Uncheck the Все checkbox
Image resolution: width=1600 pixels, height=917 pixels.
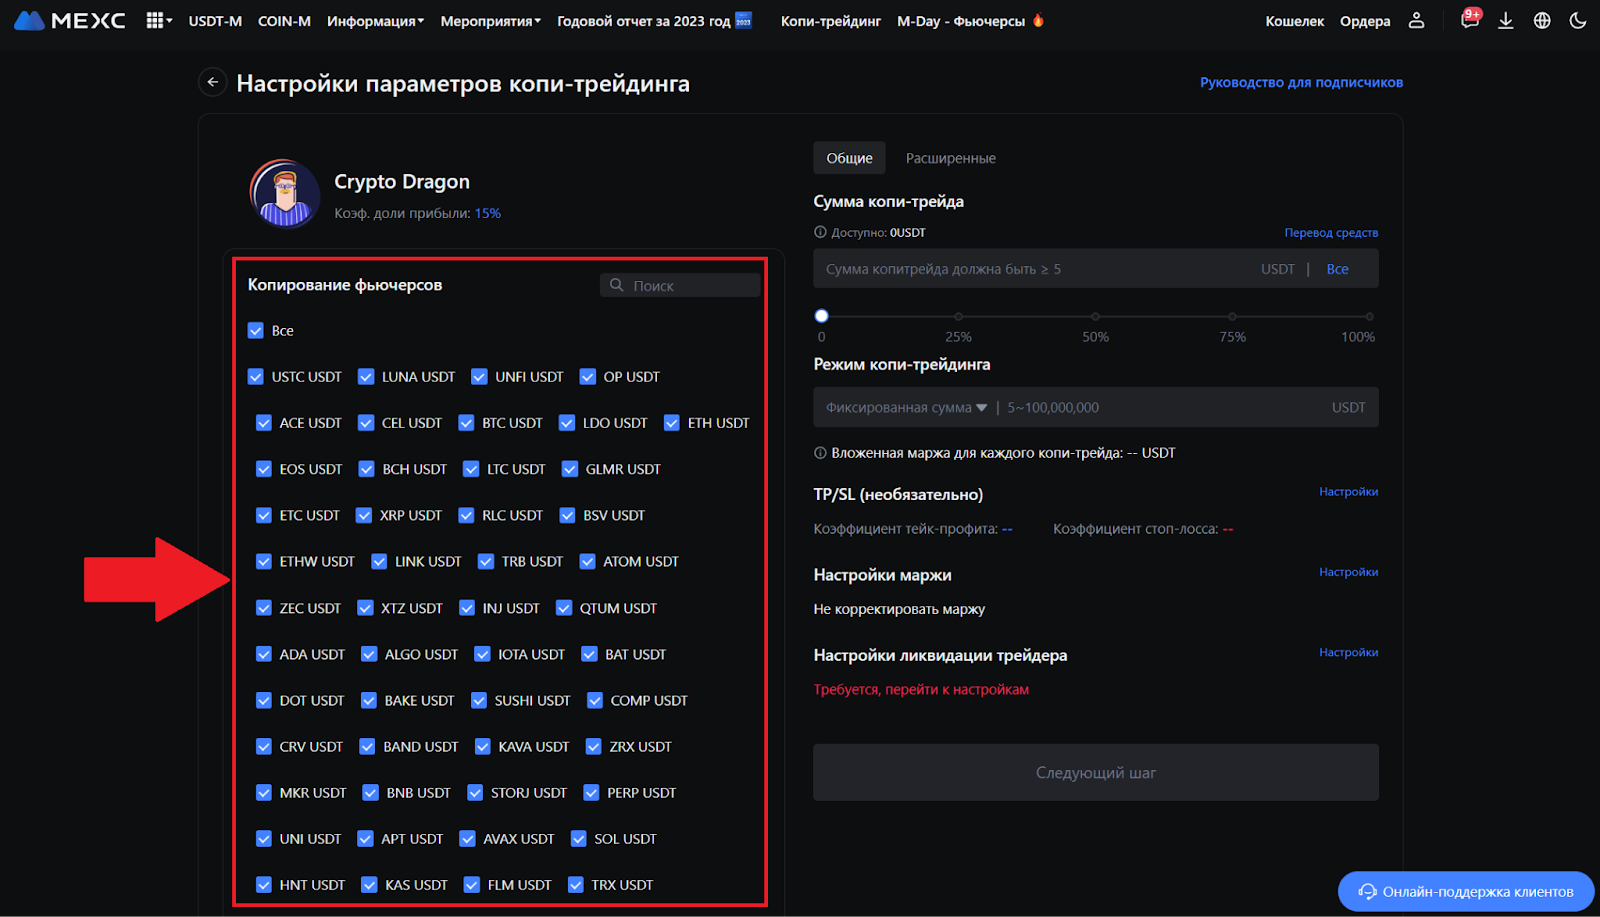[256, 331]
